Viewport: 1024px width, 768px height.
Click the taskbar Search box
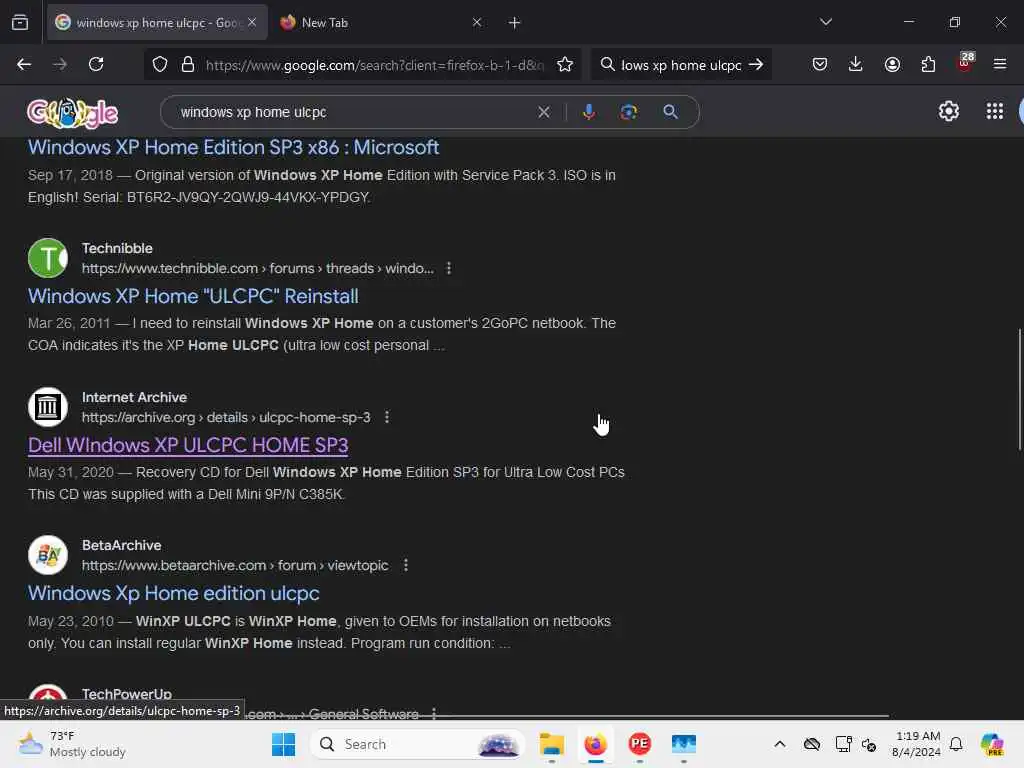(x=418, y=744)
